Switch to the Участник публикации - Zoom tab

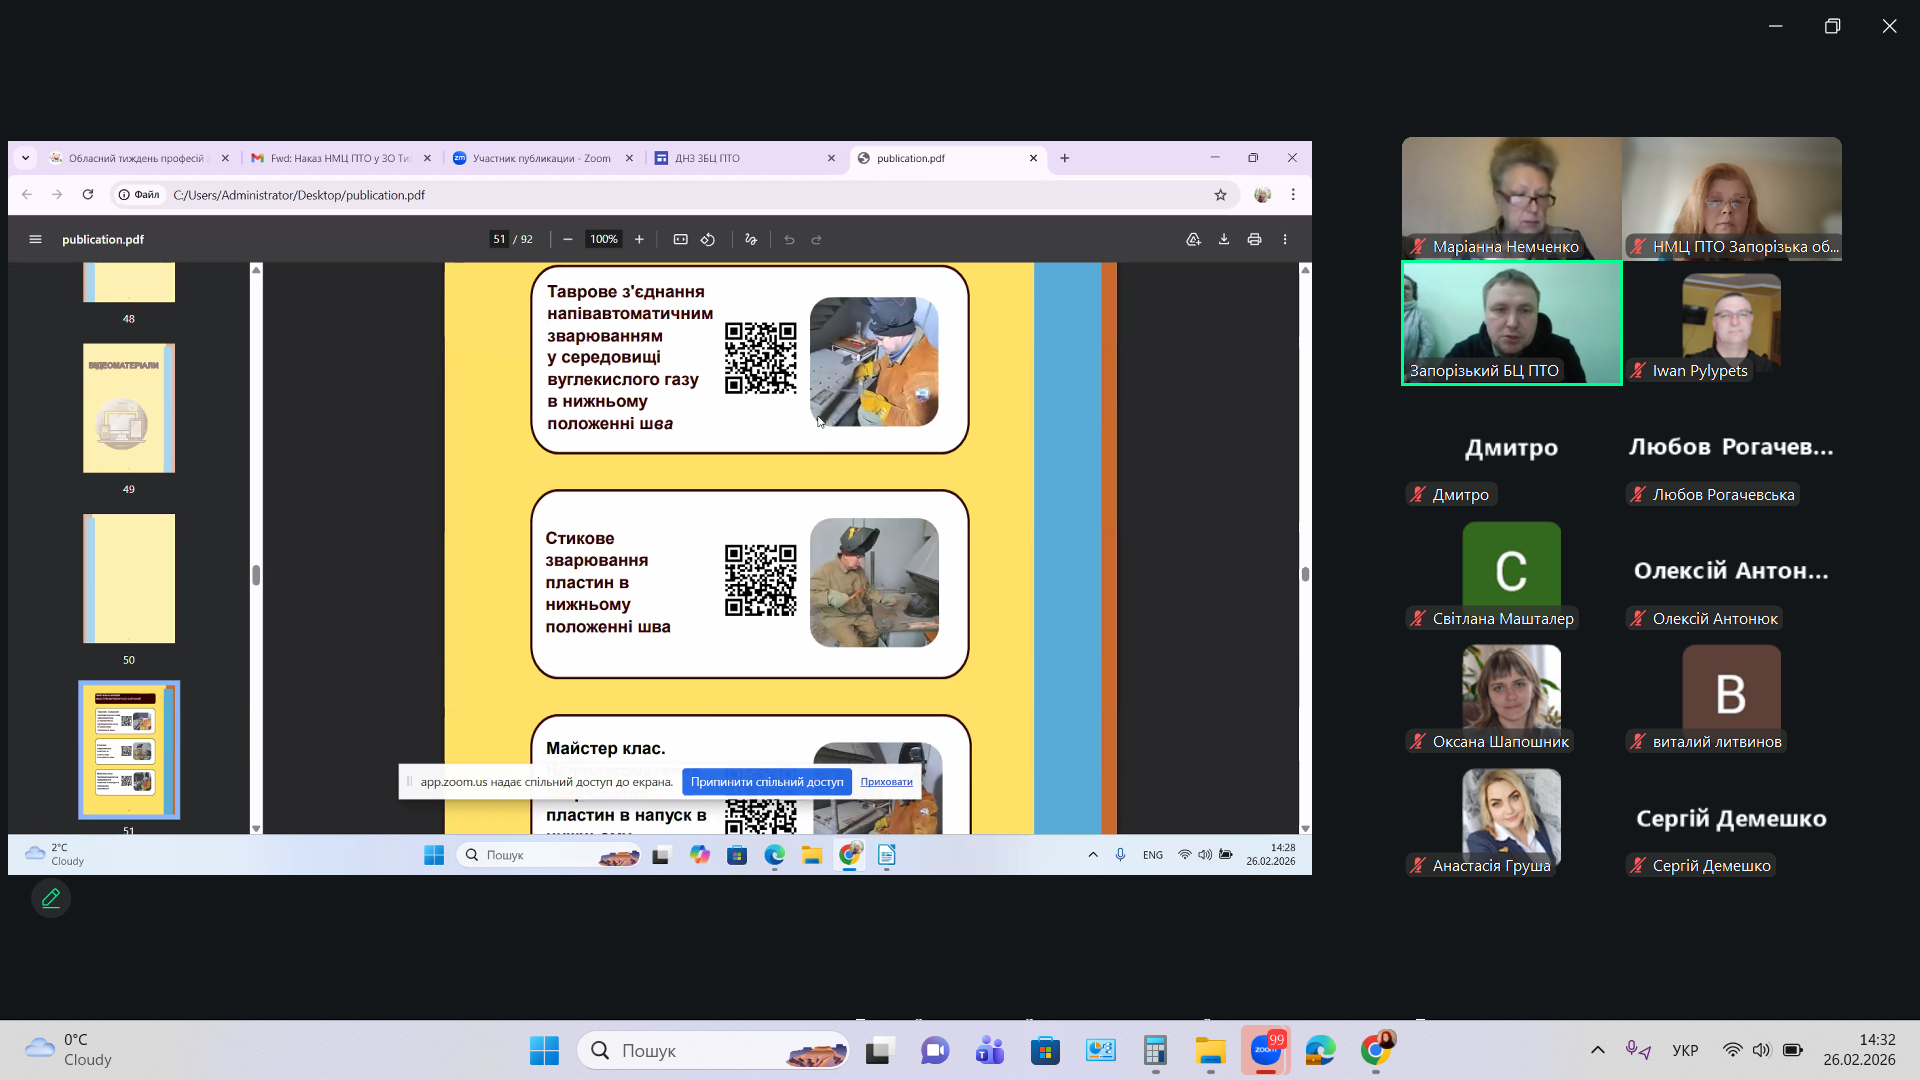[540, 158]
